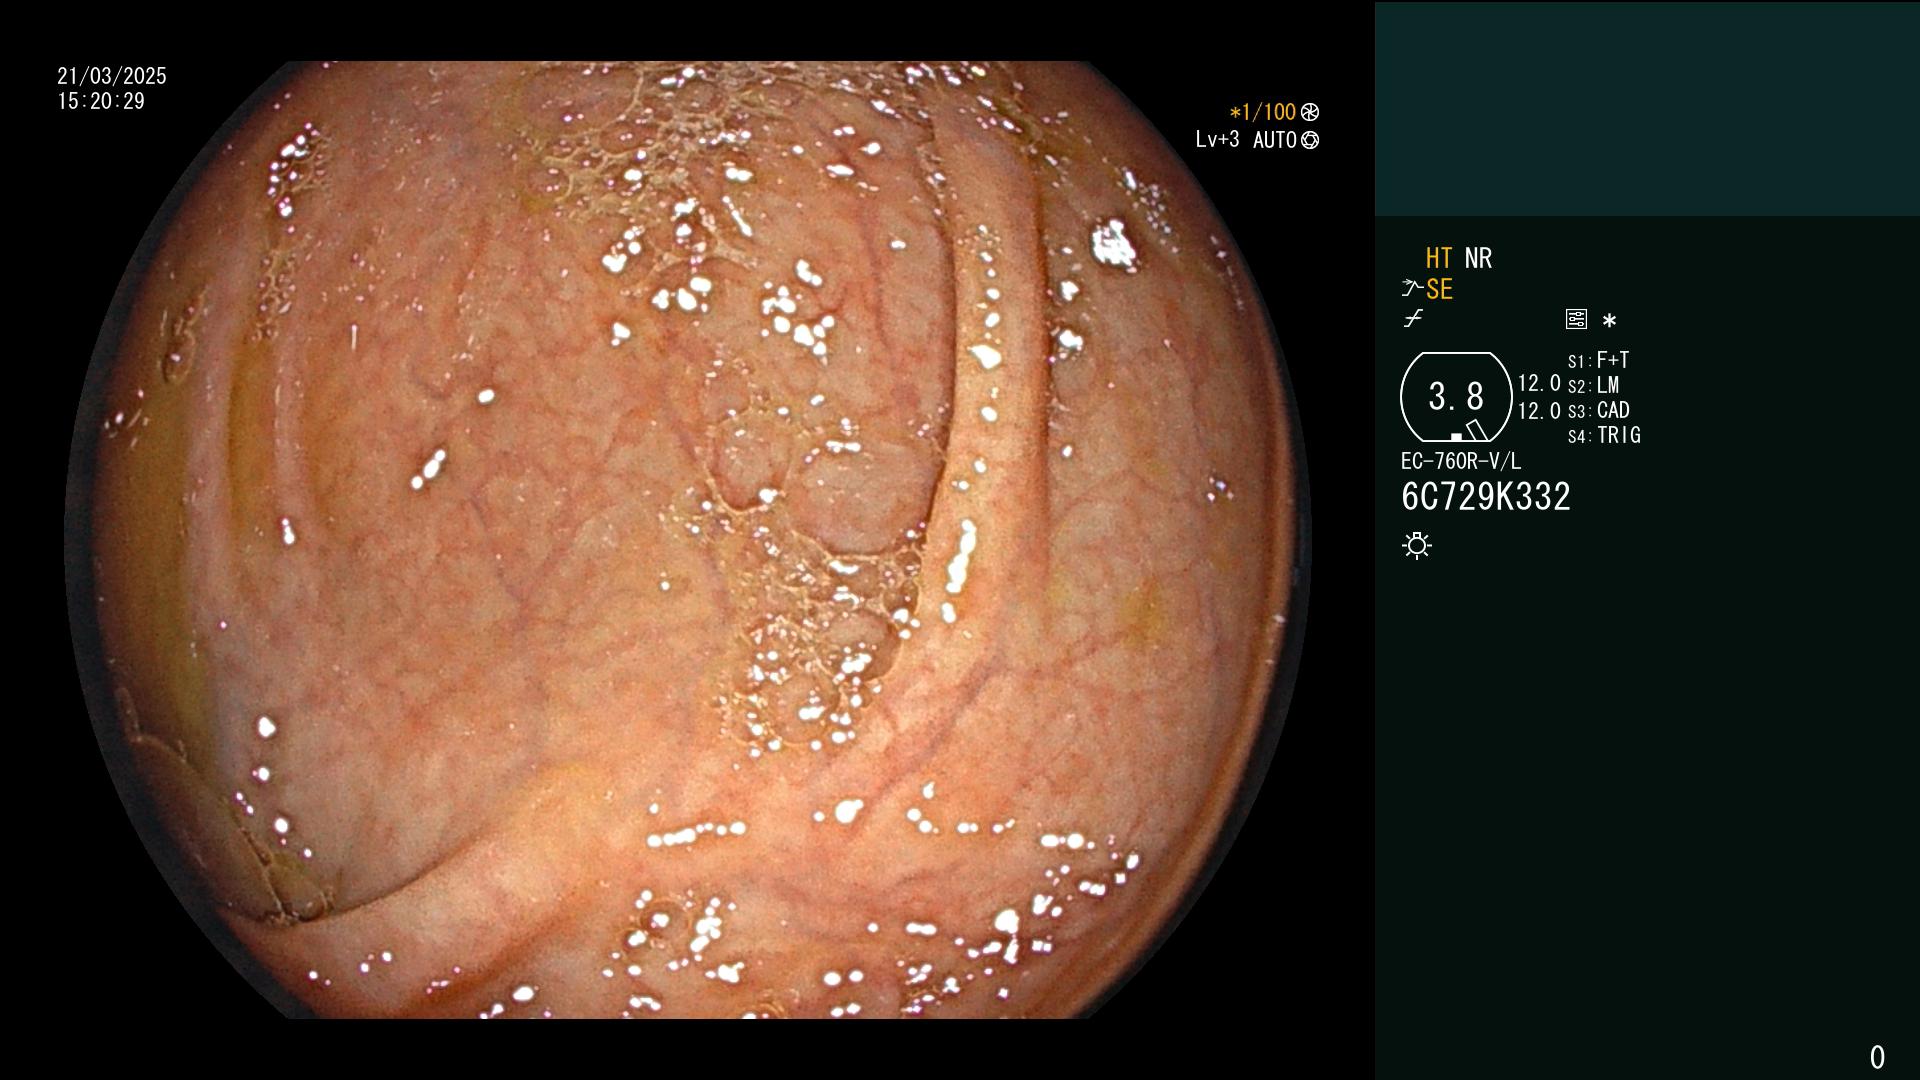Viewport: 1920px width, 1080px height.
Task: Click the shutter speed icon beside 1/100
Action: pos(1310,113)
